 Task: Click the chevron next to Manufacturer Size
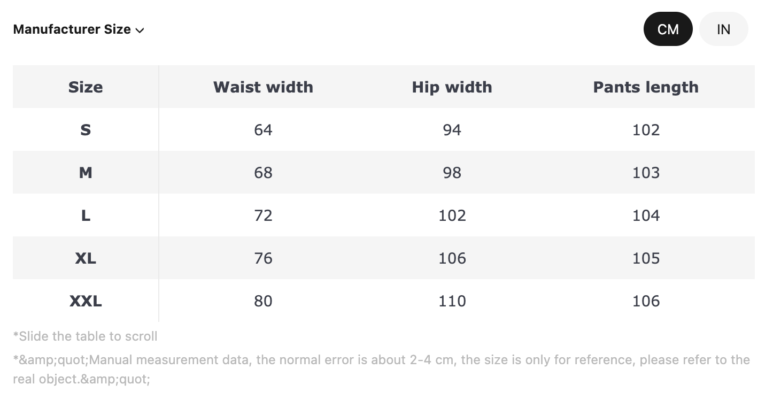click(x=140, y=30)
